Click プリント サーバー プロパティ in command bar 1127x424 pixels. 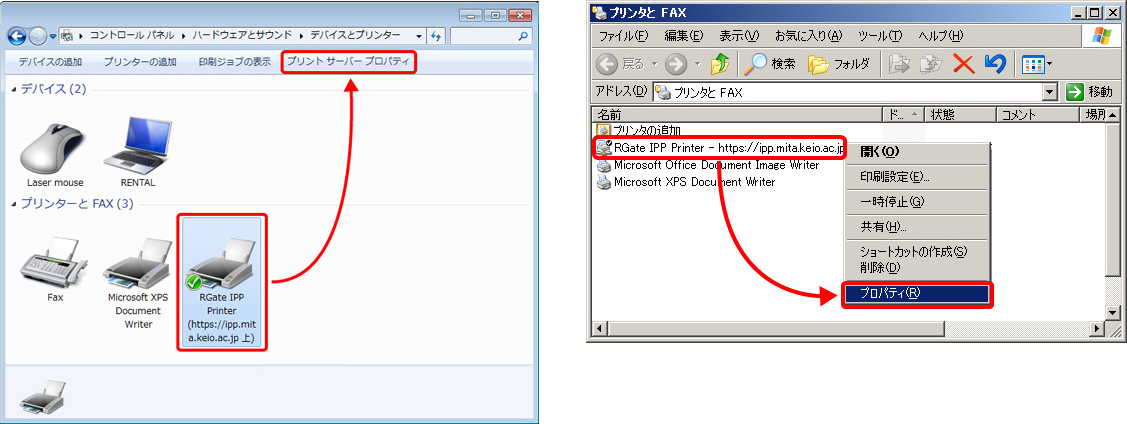tap(348, 62)
